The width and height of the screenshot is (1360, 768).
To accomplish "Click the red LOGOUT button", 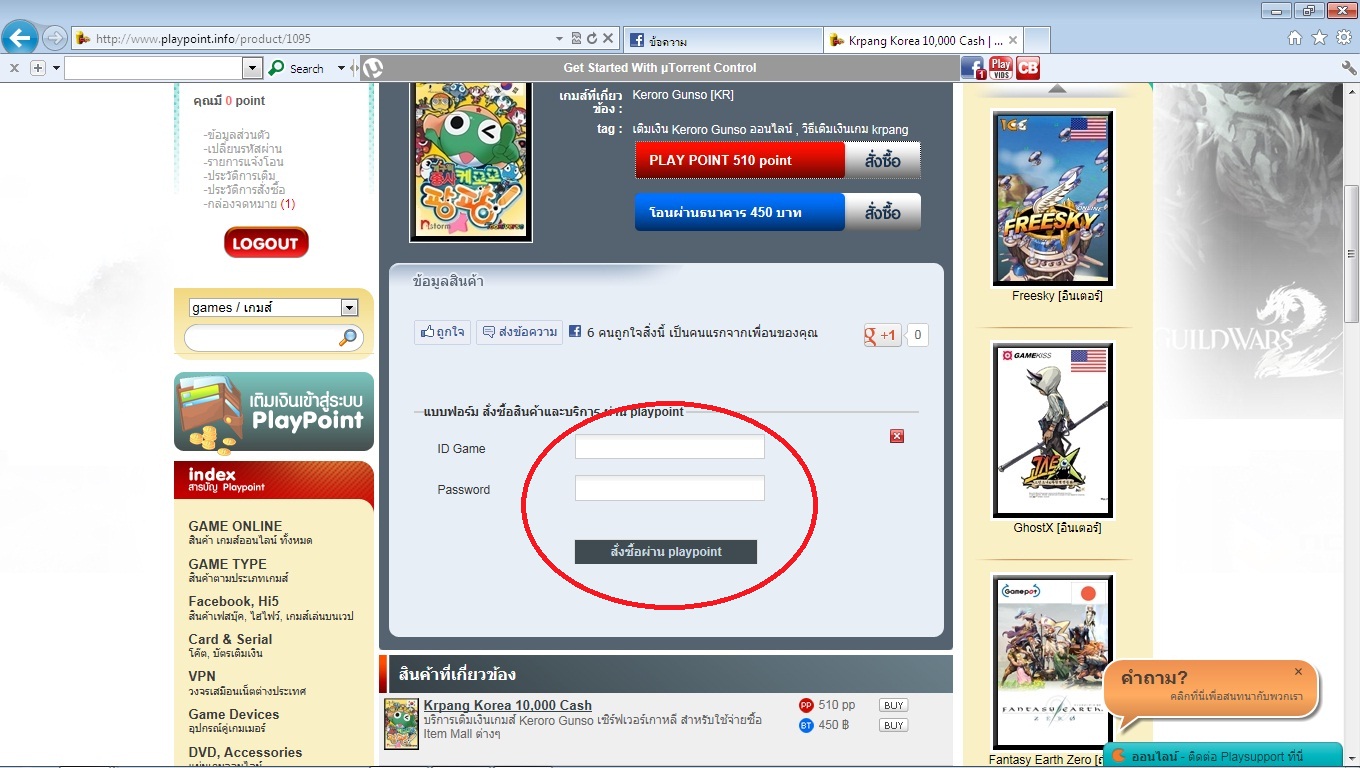I will pyautogui.click(x=266, y=243).
